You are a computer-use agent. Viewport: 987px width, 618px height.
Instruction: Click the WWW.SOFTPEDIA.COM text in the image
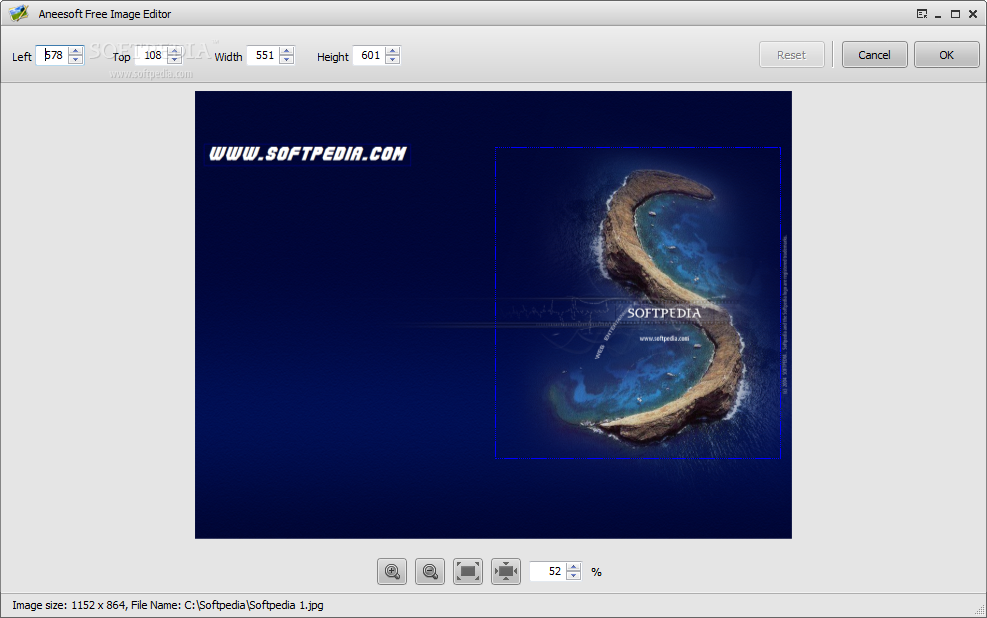(308, 154)
